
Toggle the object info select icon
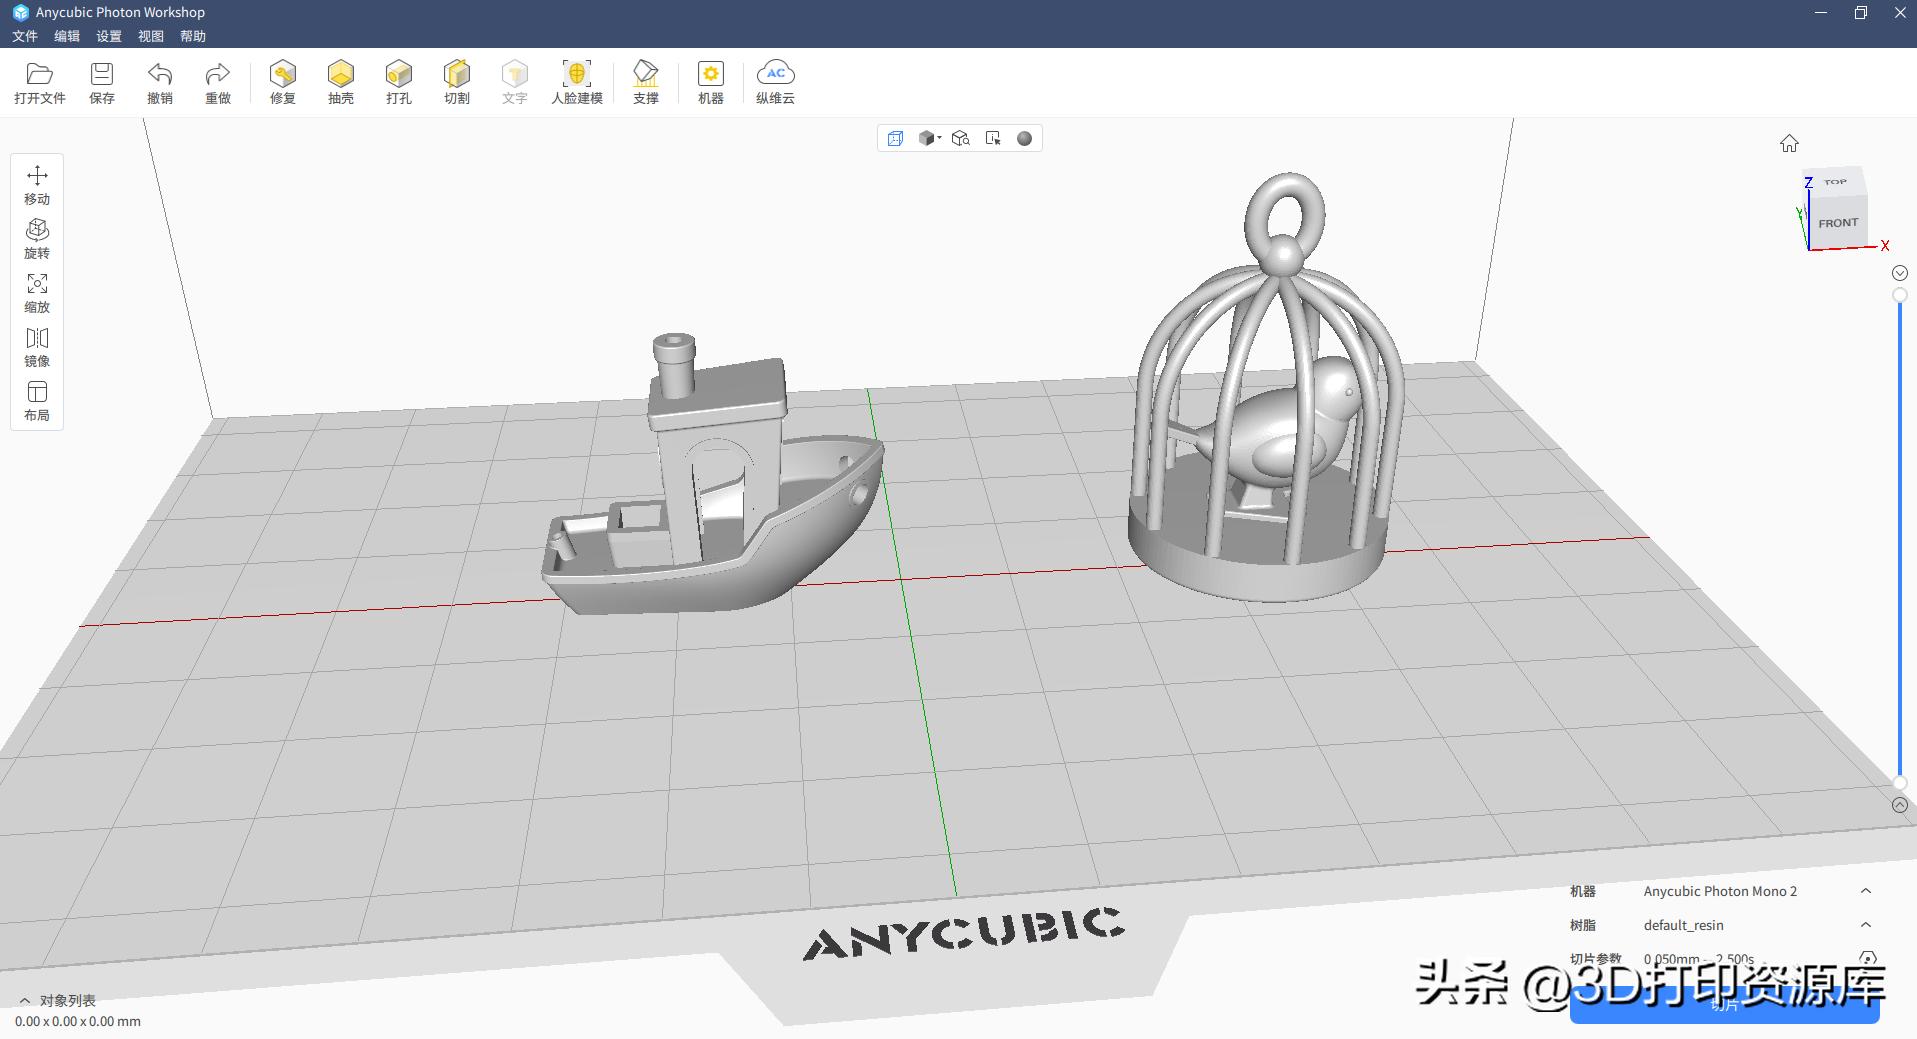tap(993, 138)
